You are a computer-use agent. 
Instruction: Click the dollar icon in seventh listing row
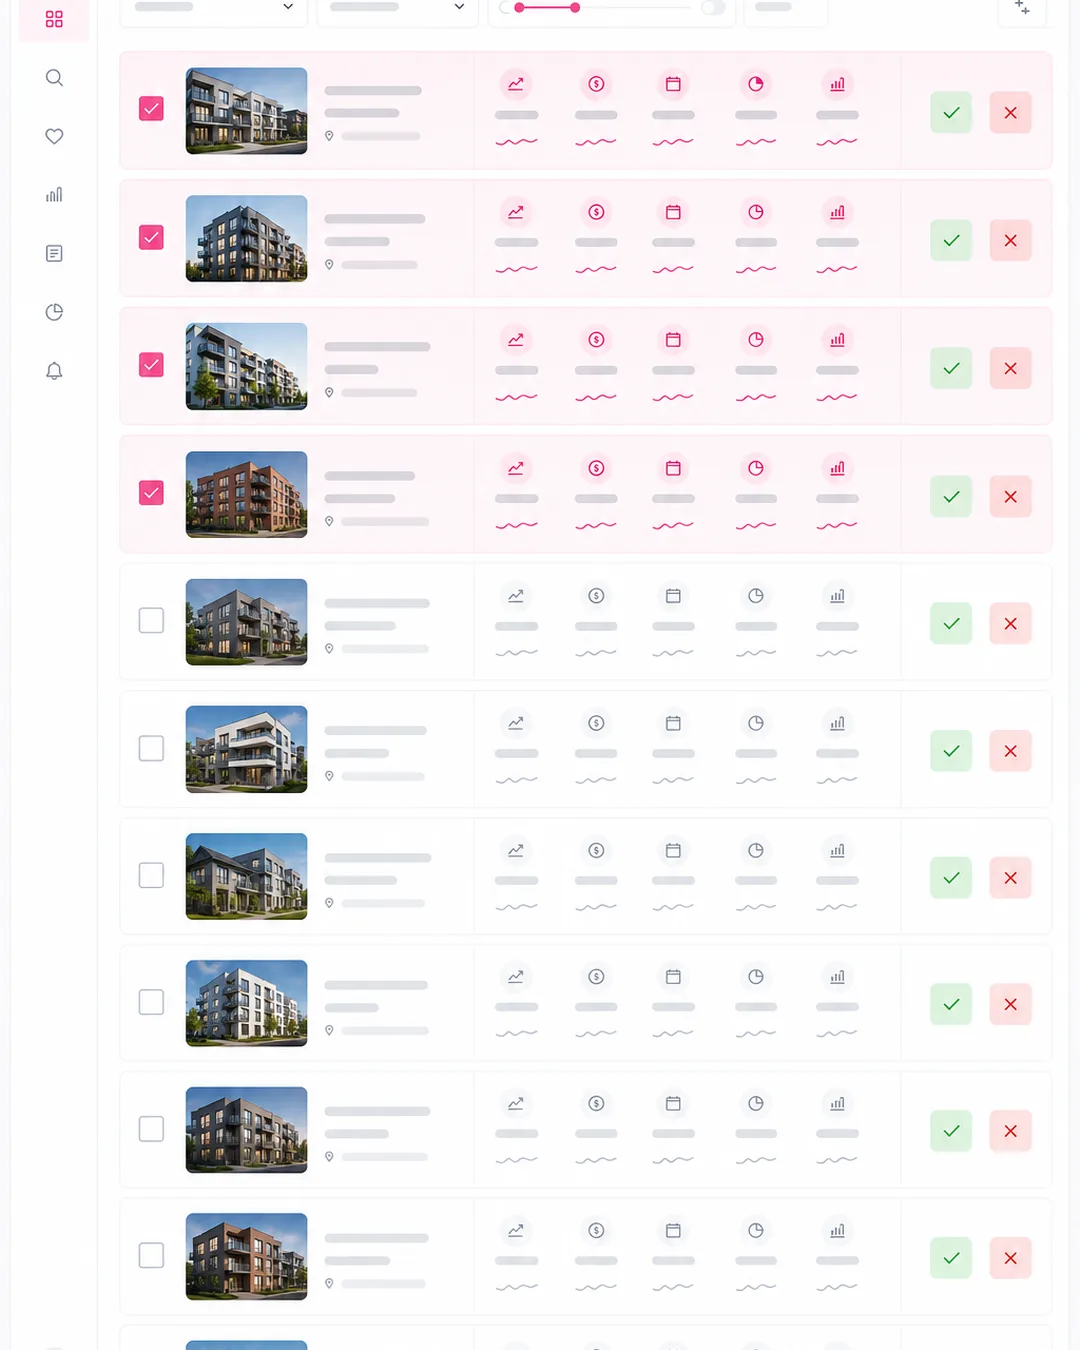(596, 850)
